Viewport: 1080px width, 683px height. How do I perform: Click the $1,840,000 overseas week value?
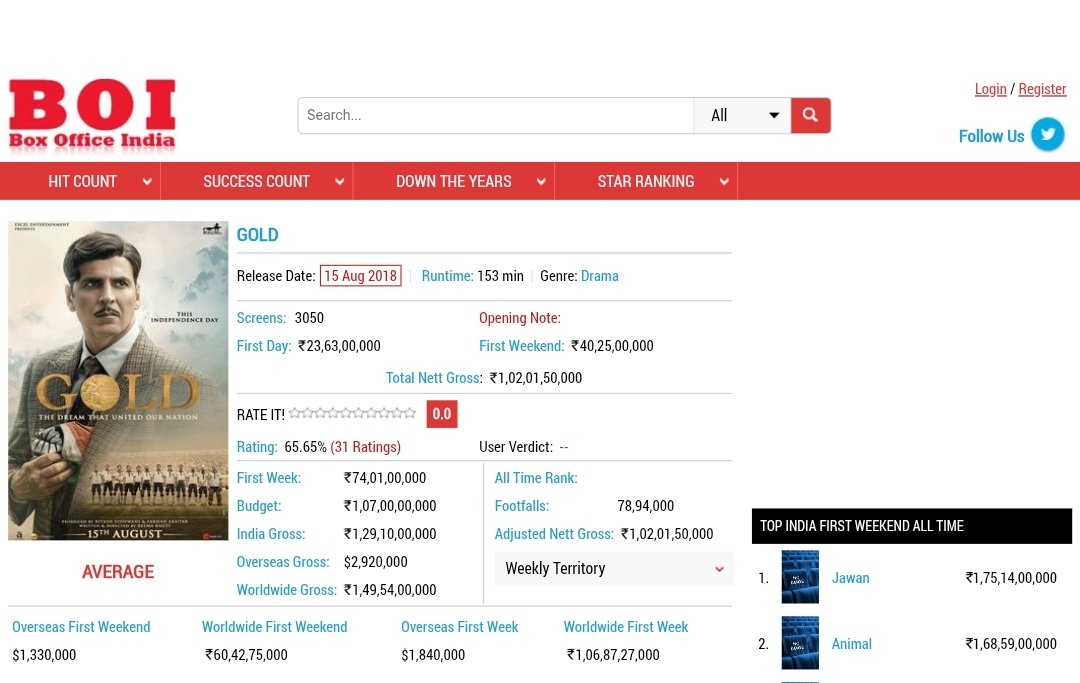pos(433,655)
